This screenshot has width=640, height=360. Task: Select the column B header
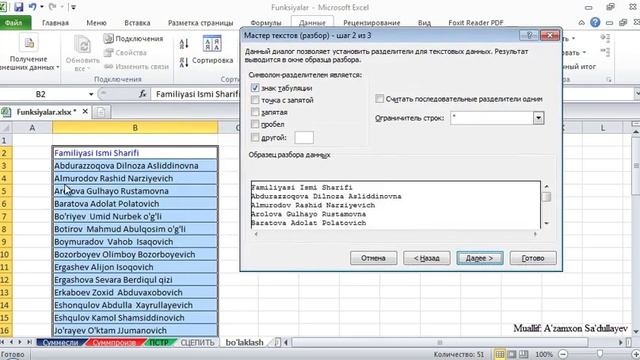coord(135,128)
